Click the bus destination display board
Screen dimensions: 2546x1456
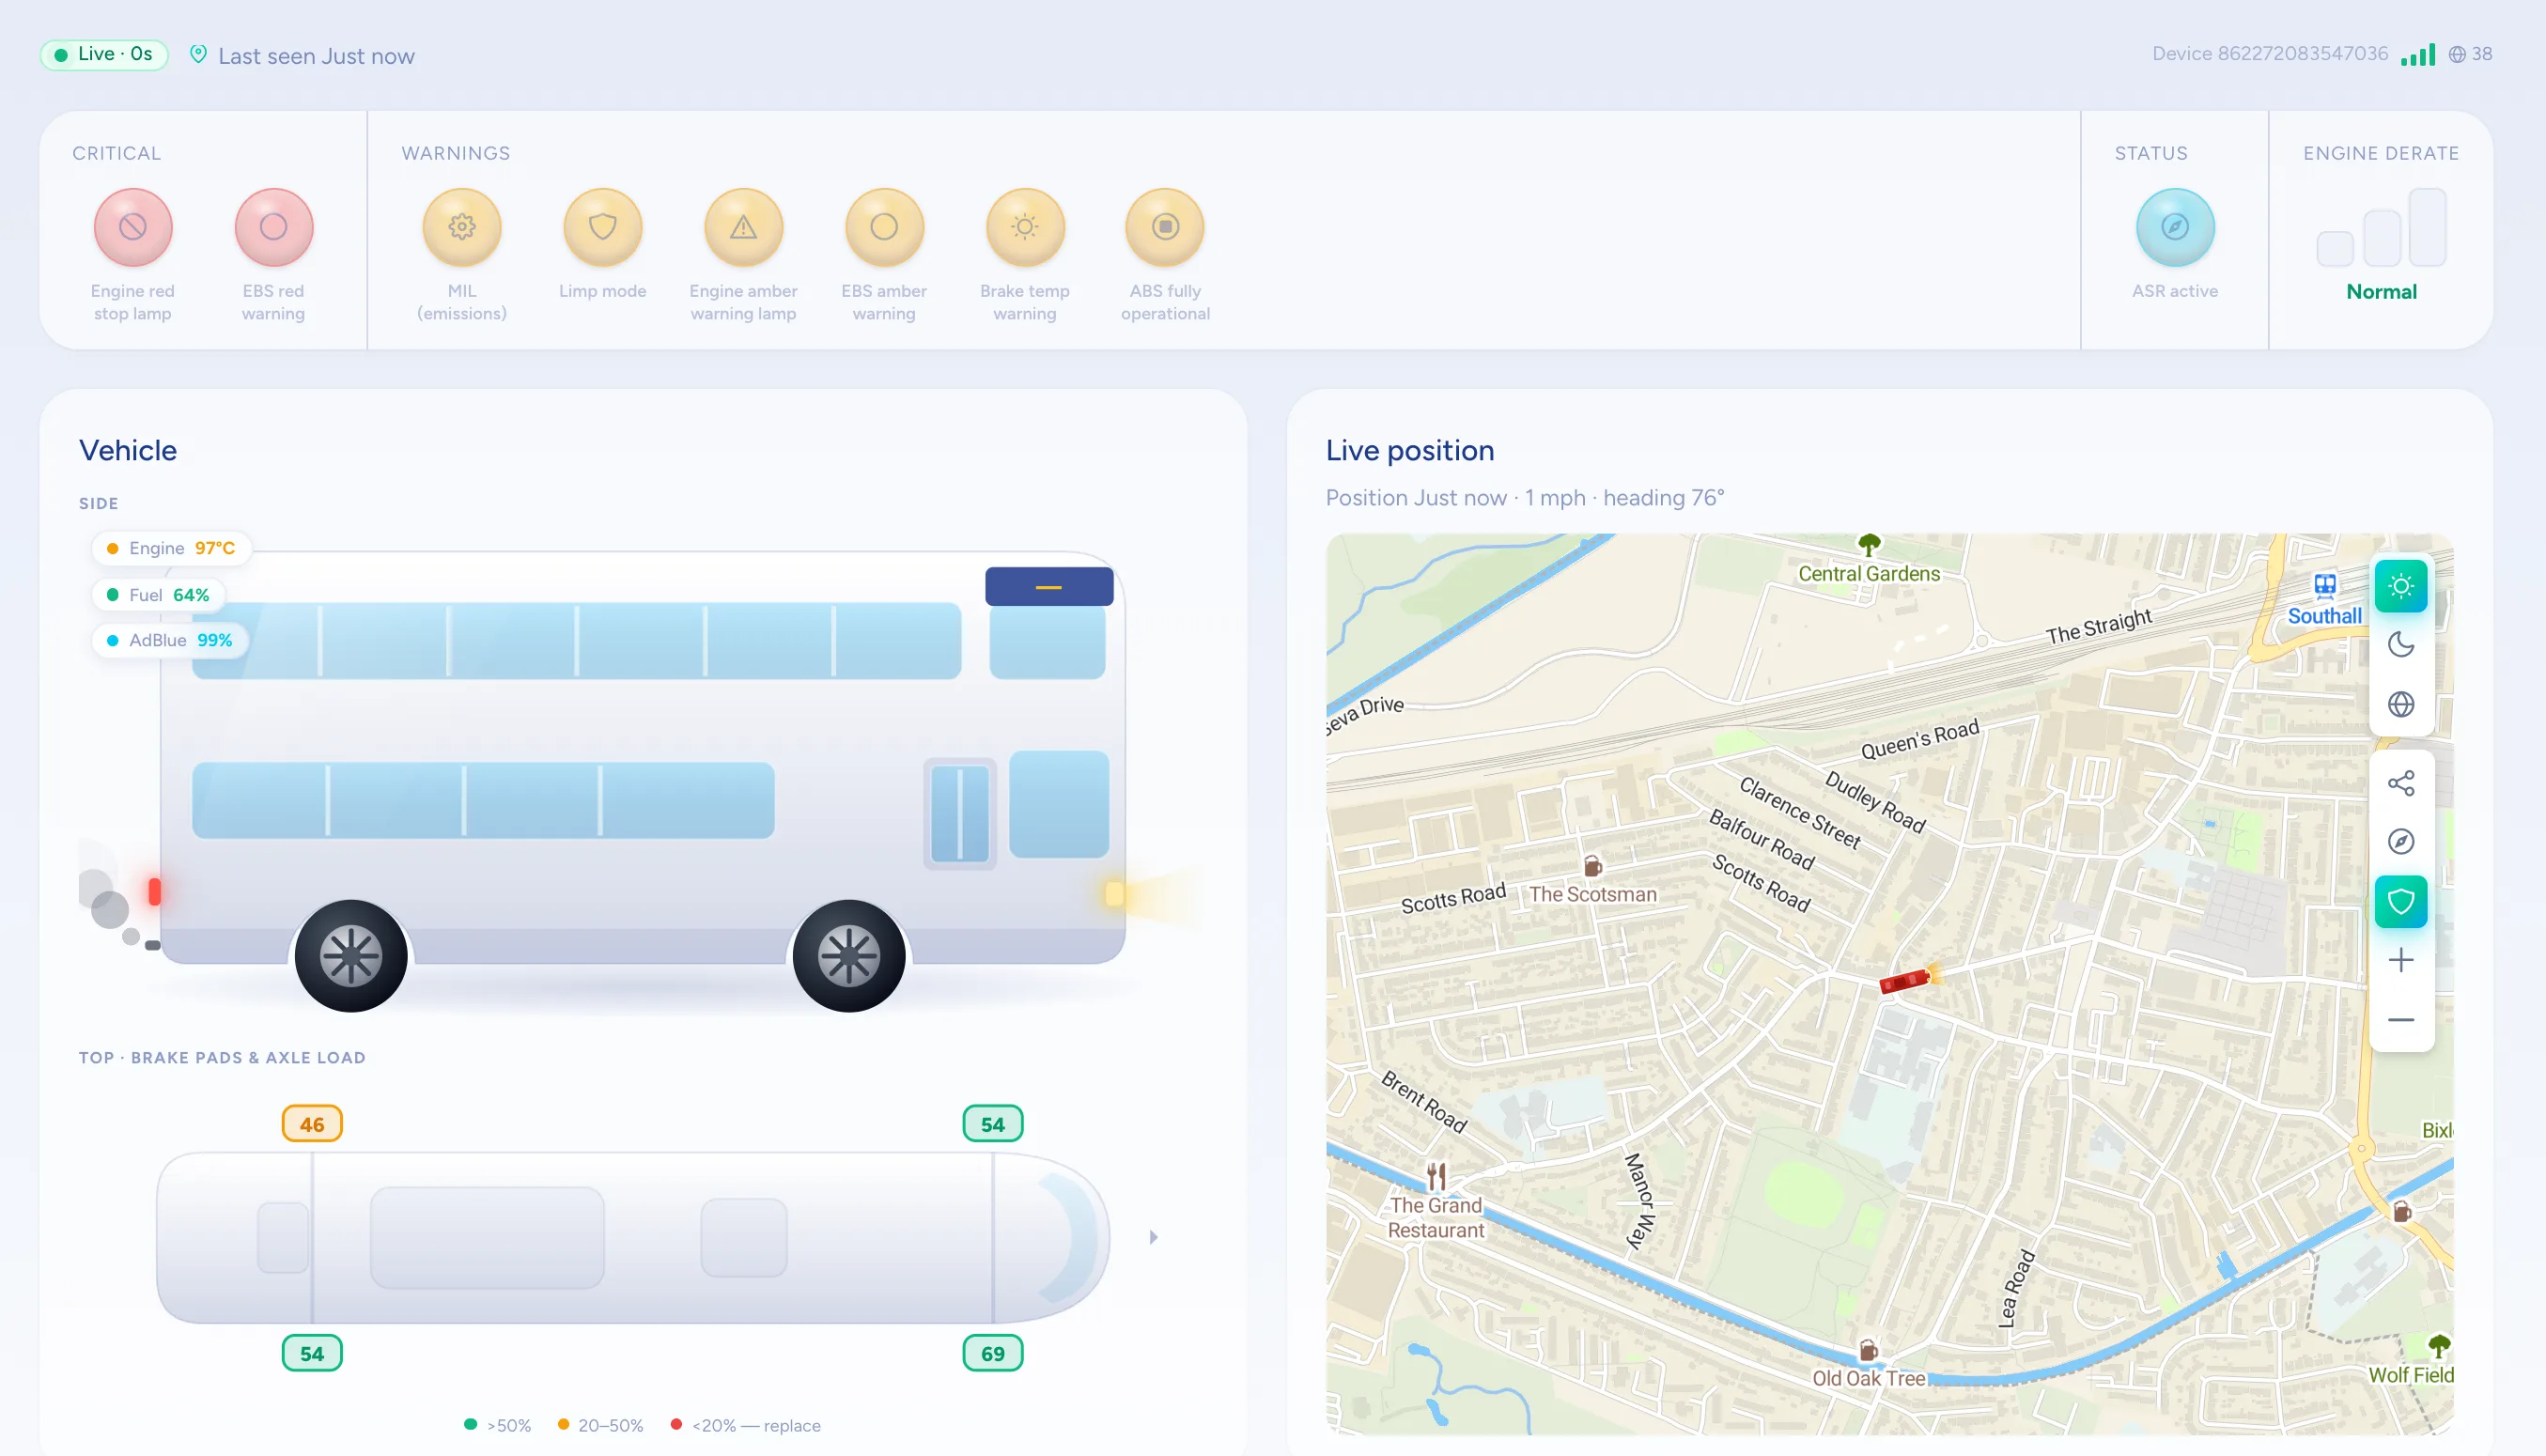pos(1049,587)
